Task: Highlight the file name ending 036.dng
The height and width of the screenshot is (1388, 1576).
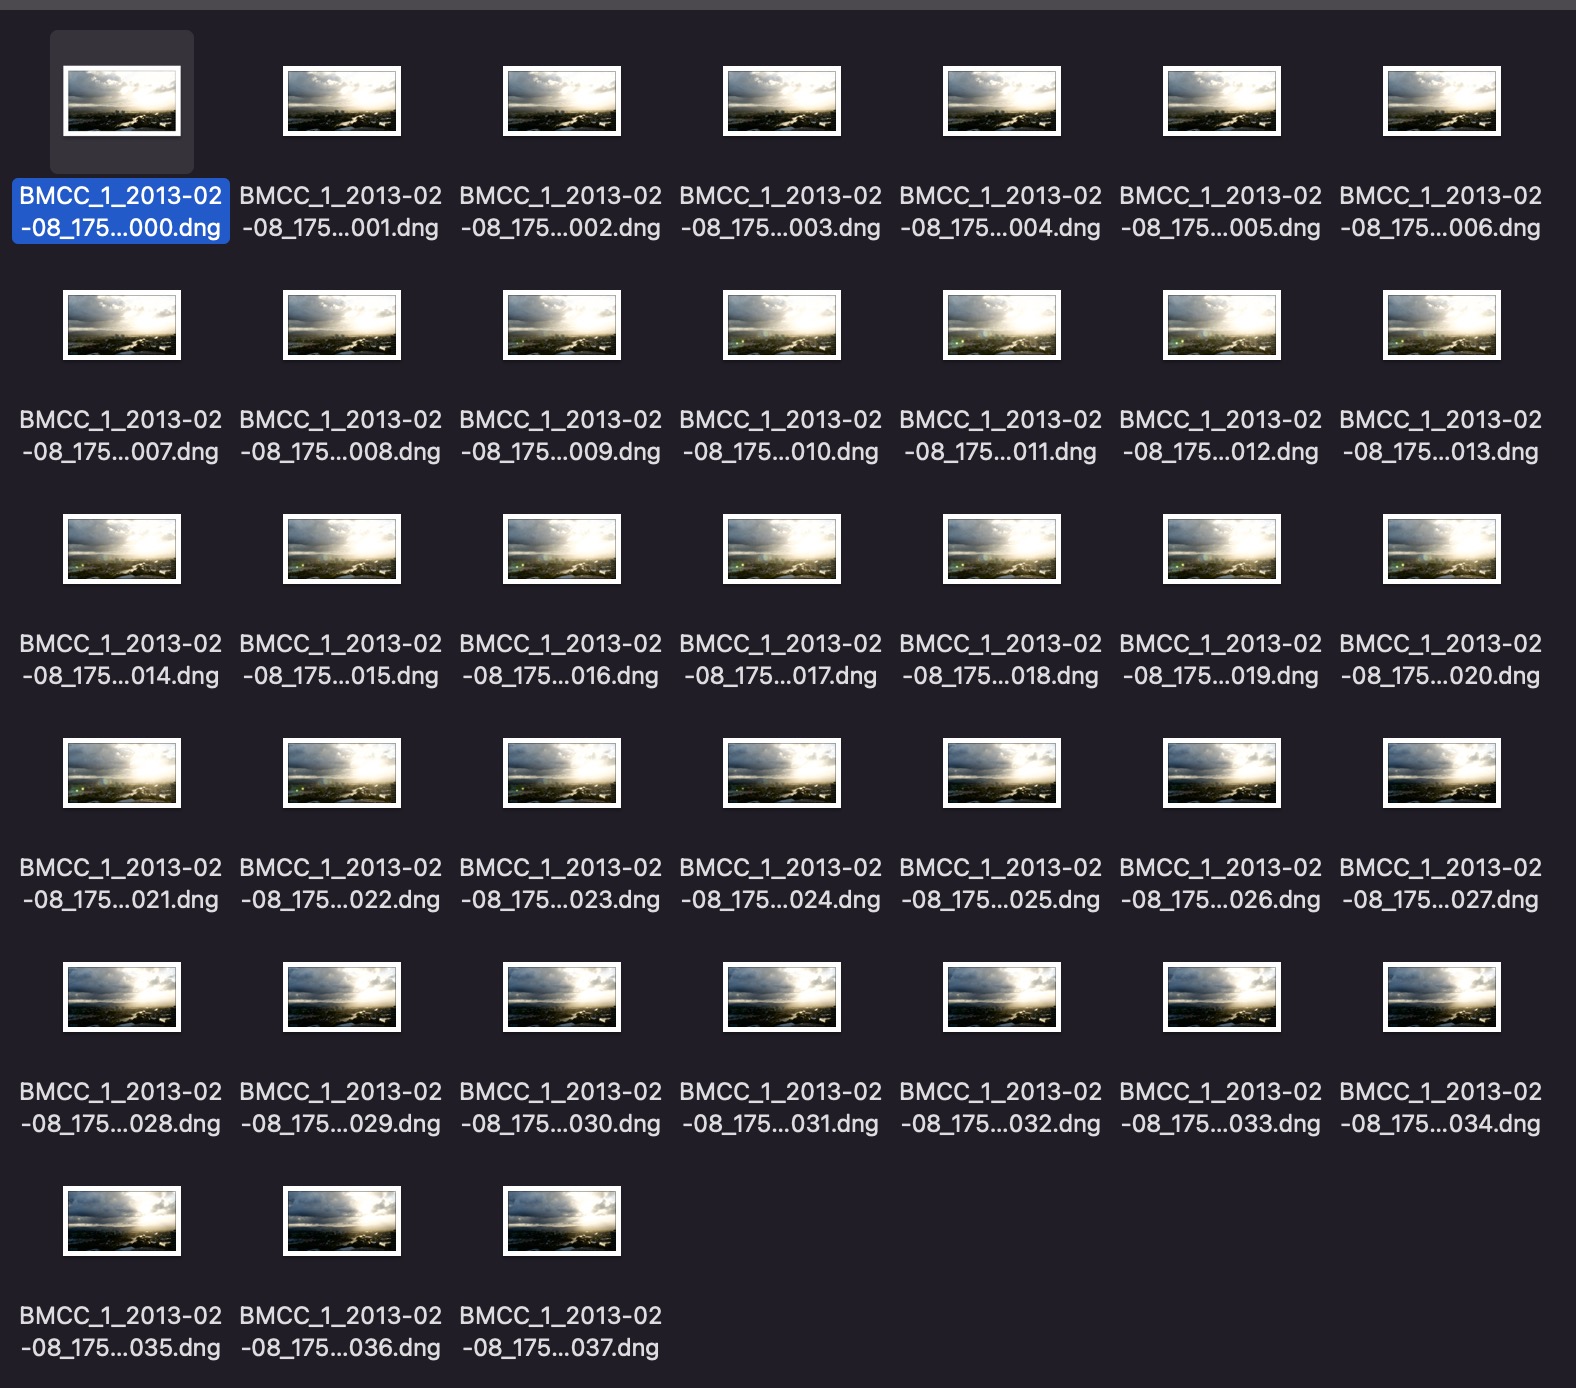Action: [x=341, y=1332]
